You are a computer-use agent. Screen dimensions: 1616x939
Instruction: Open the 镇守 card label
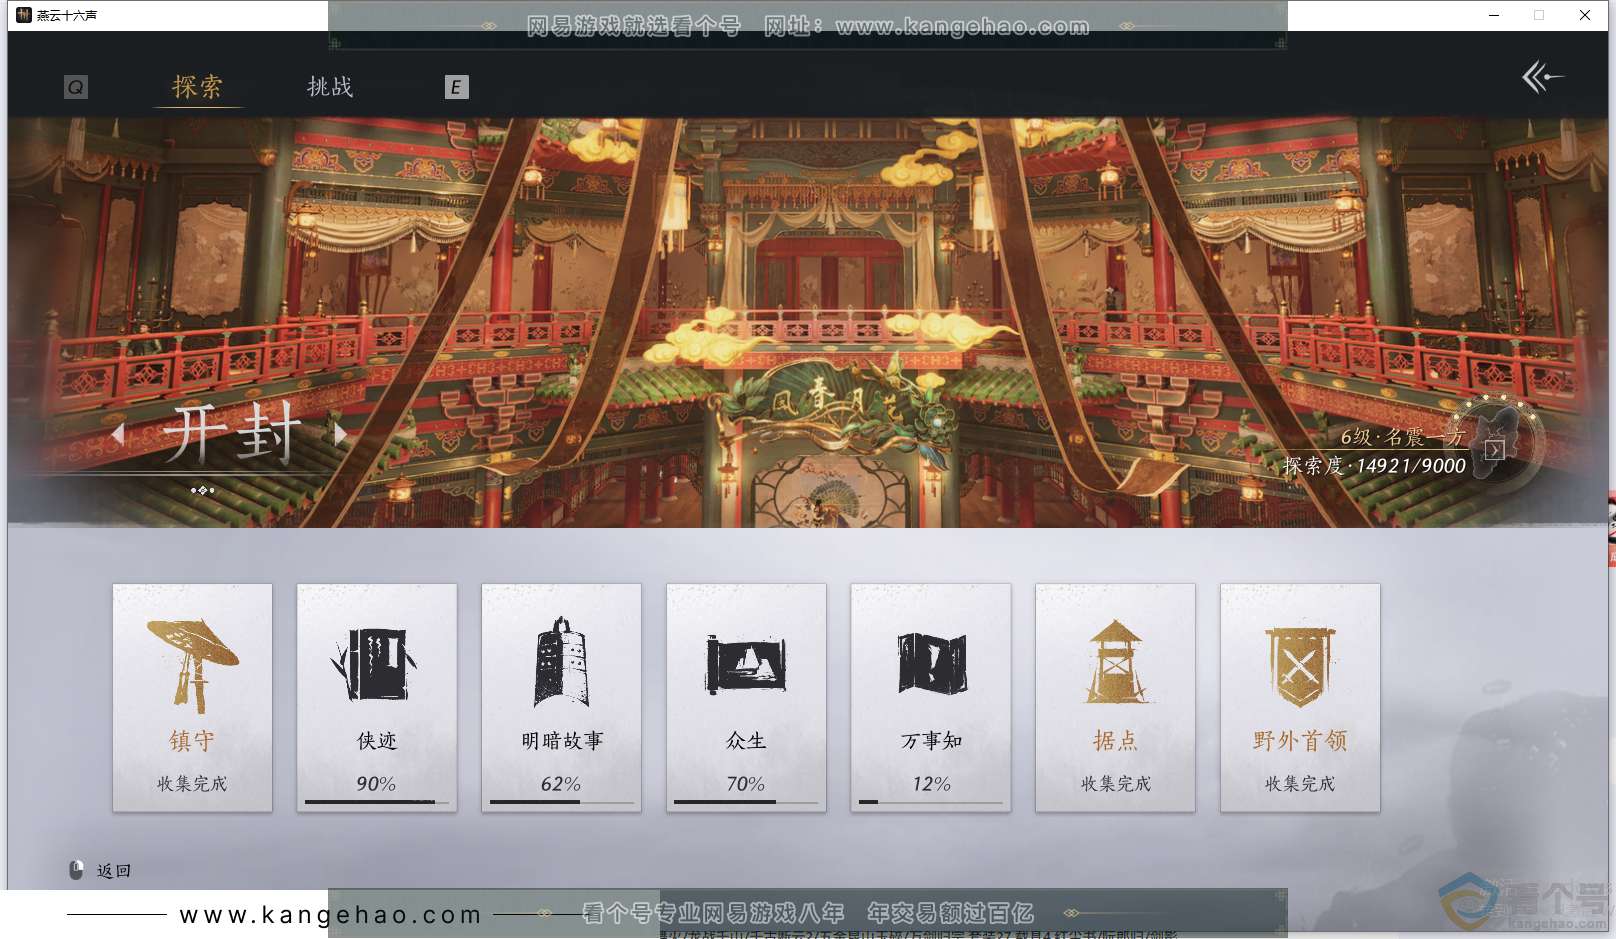coord(192,741)
